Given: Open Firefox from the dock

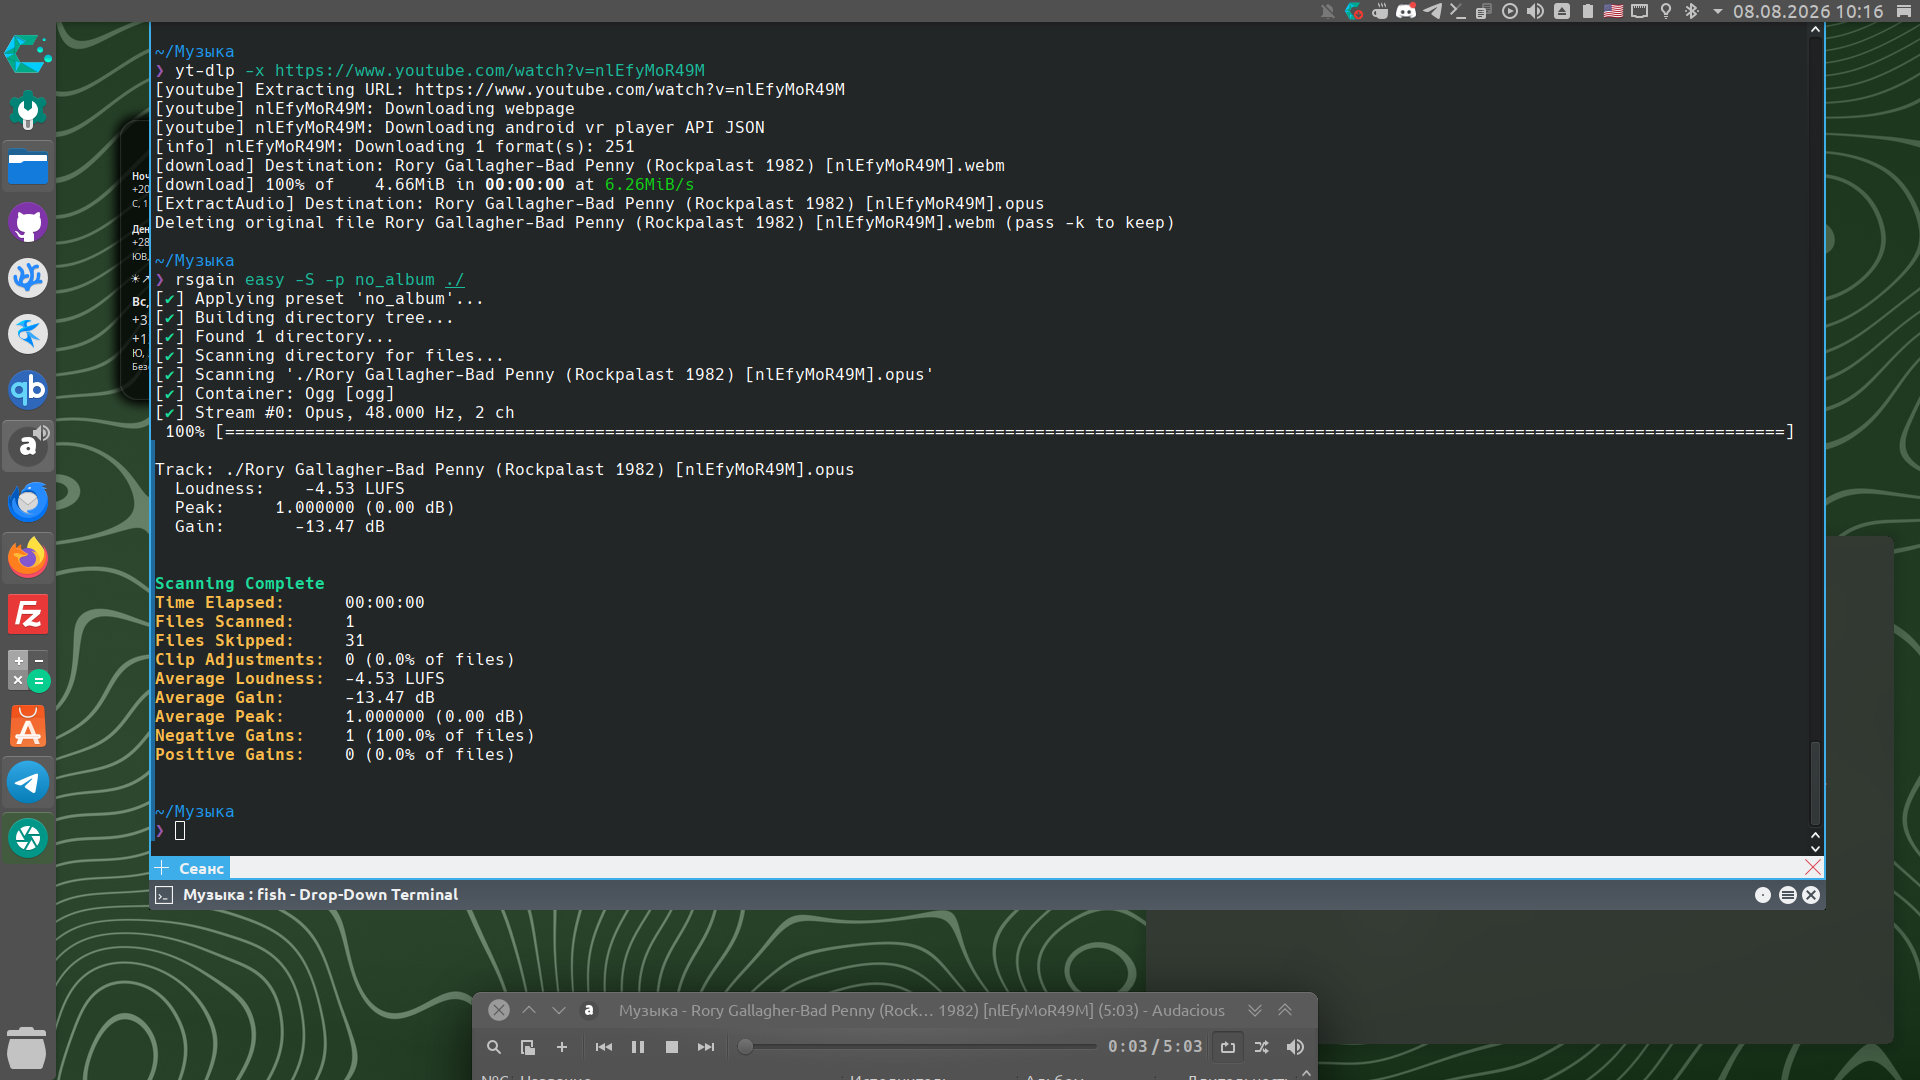Looking at the screenshot, I should tap(28, 558).
